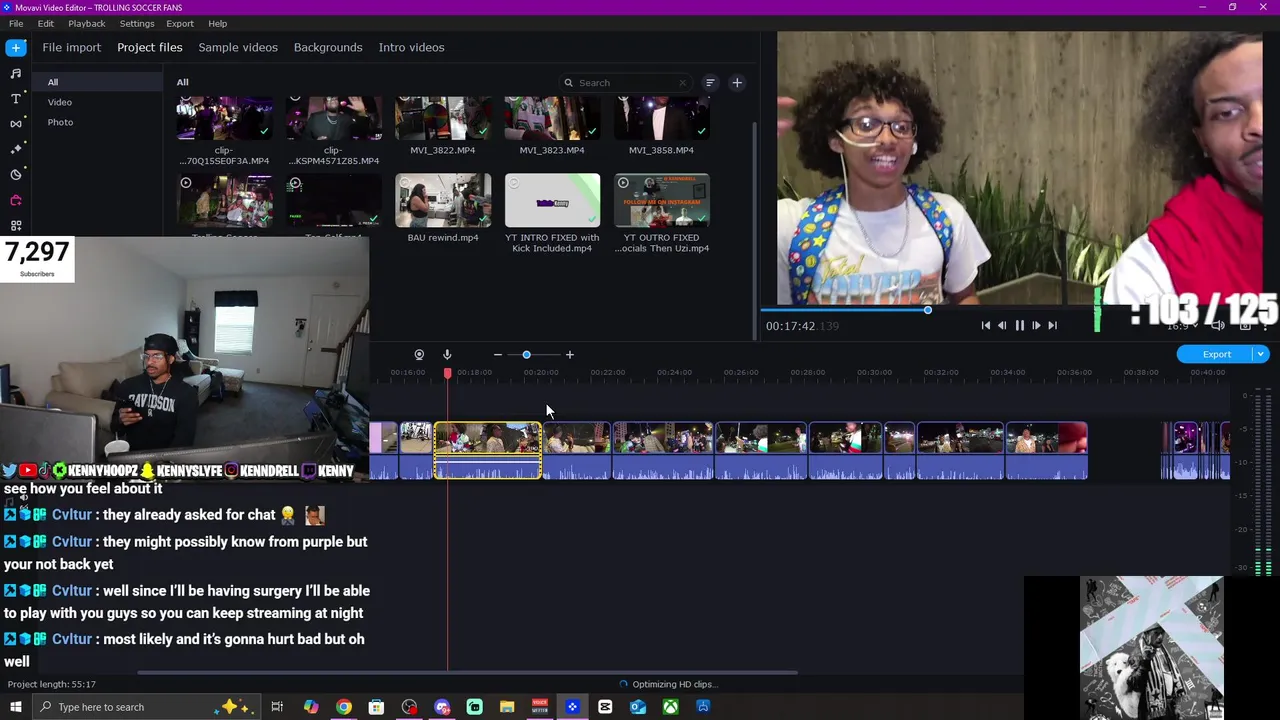Image resolution: width=1280 pixels, height=720 pixels.
Task: Step forward one frame in preview
Action: tap(1036, 325)
